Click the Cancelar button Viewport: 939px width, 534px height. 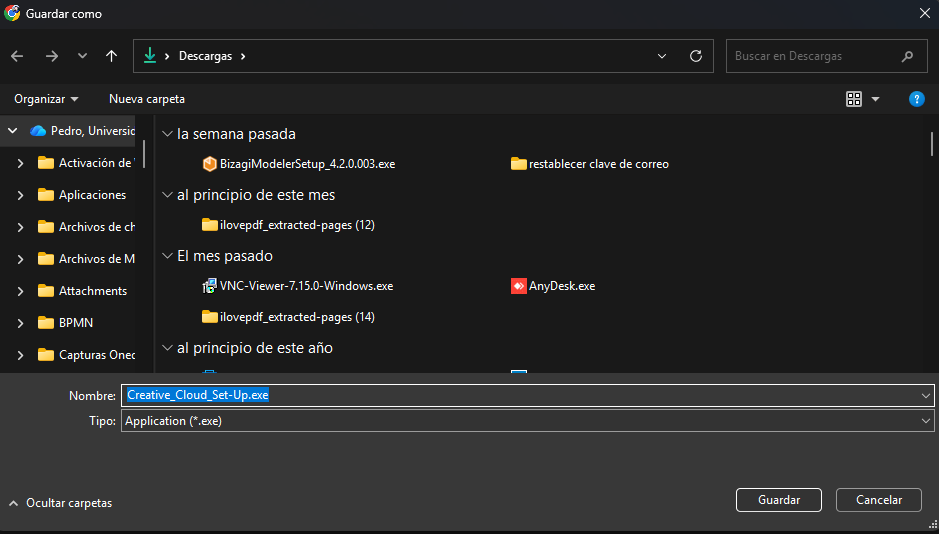(879, 500)
